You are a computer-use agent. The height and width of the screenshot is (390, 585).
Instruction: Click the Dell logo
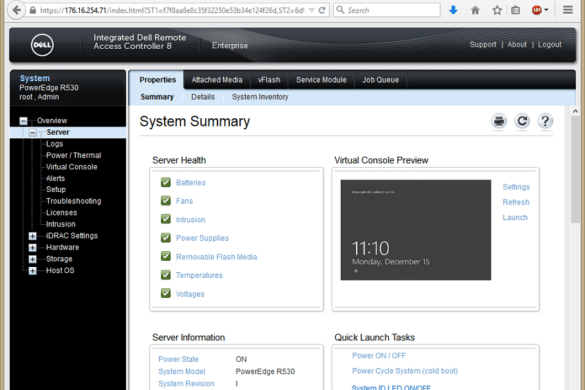click(x=42, y=45)
